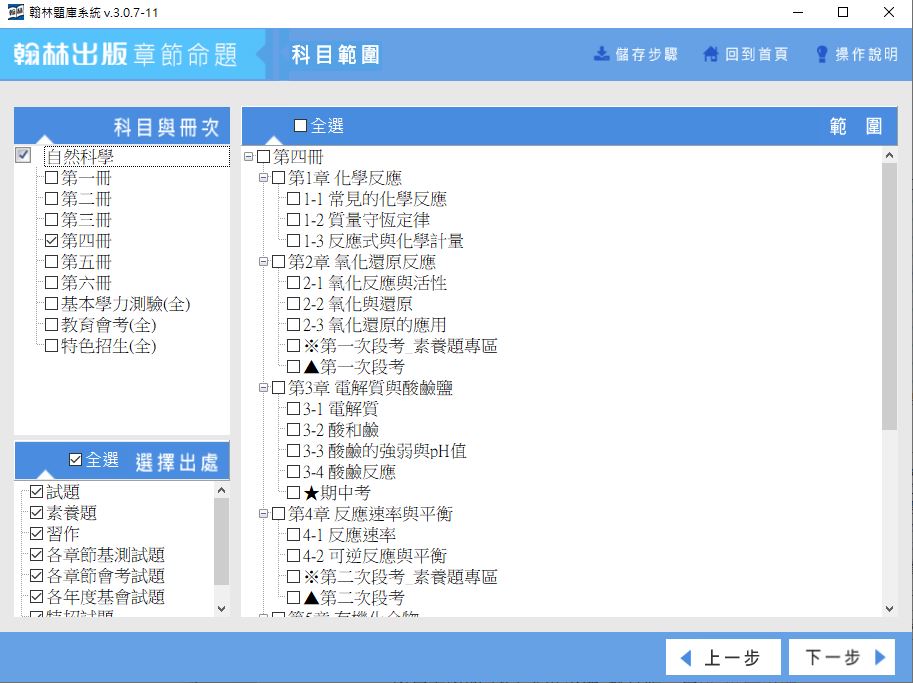Open 儲存步驟 in header
Image resolution: width=913 pixels, height=683 pixels.
pyautogui.click(x=636, y=54)
